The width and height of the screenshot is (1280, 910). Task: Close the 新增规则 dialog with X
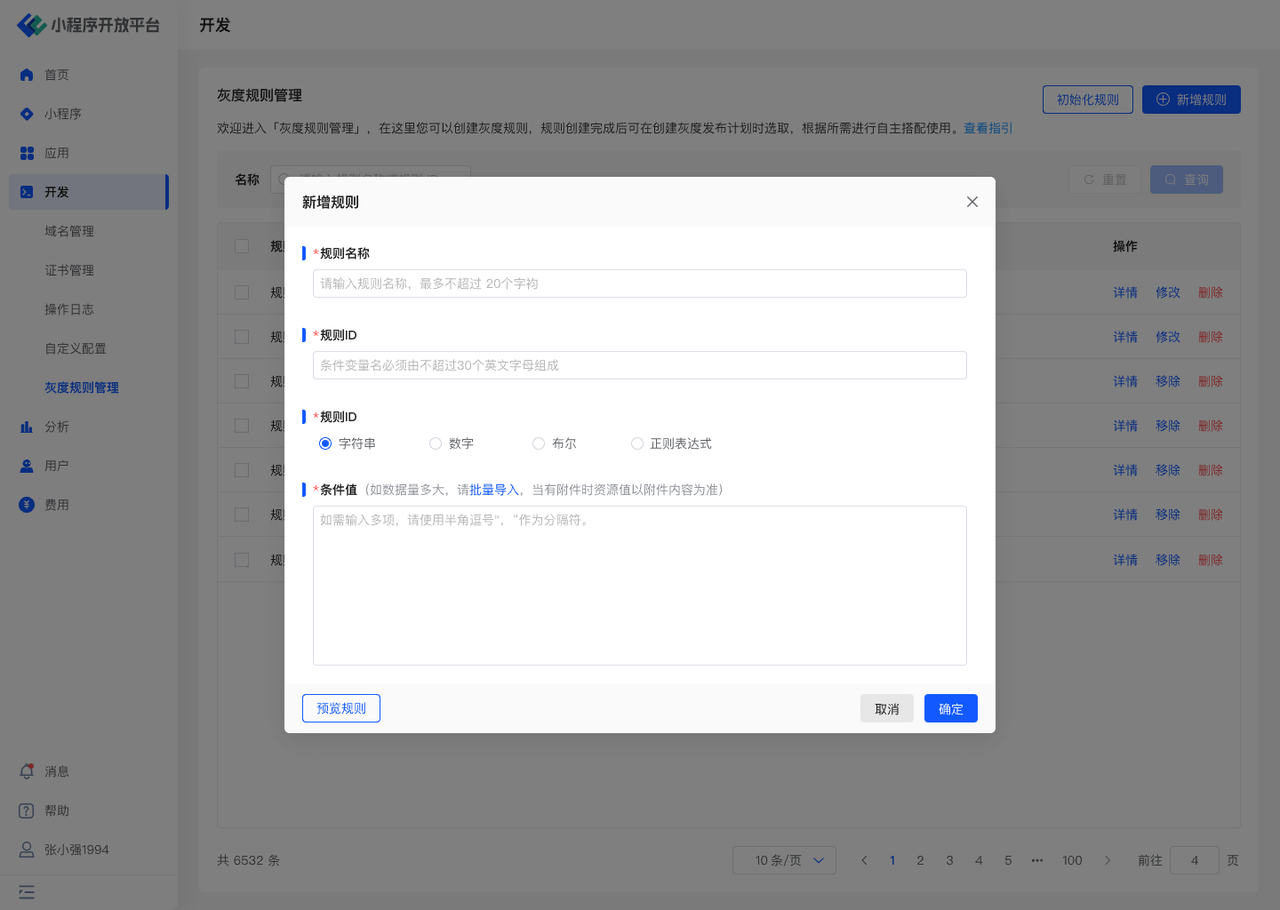(x=972, y=202)
